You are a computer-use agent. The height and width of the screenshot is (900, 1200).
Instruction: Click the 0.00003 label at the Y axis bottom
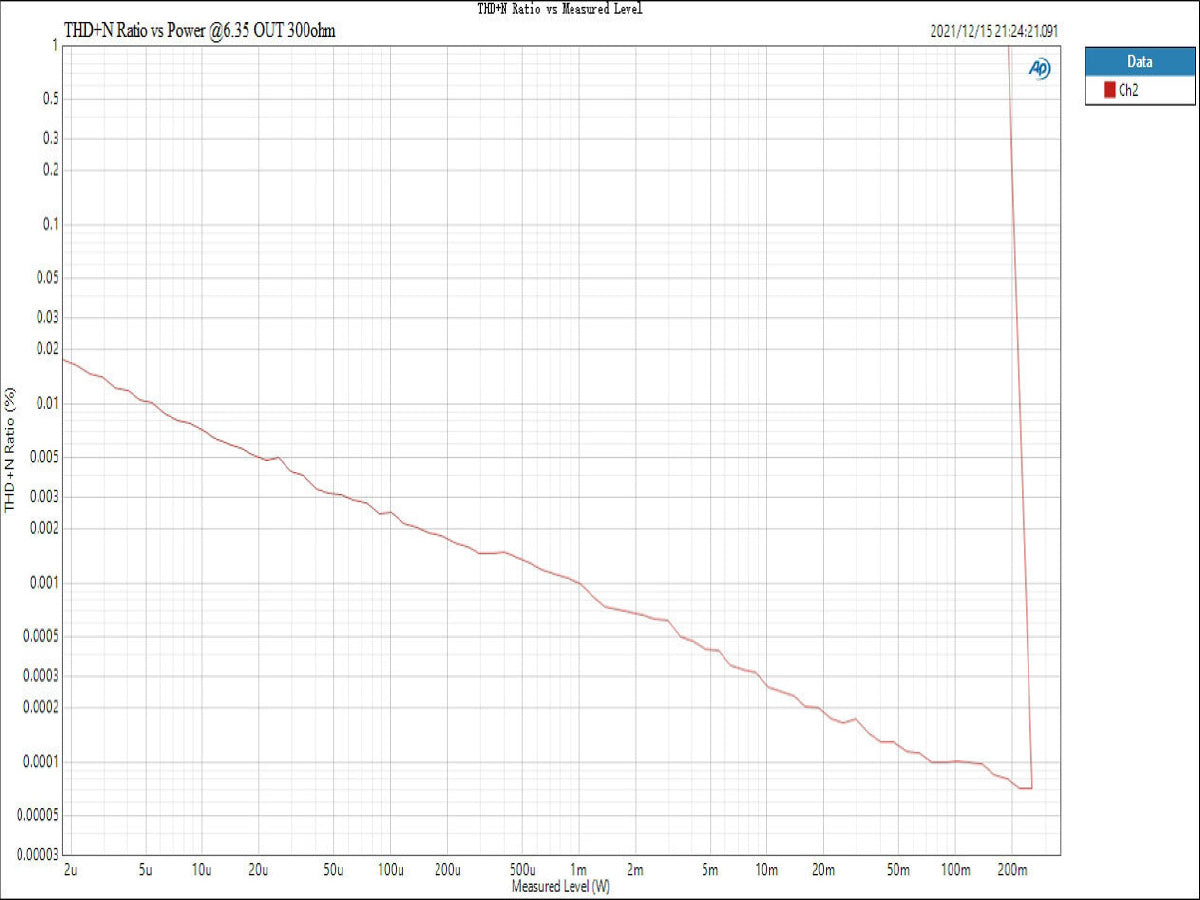[35, 854]
